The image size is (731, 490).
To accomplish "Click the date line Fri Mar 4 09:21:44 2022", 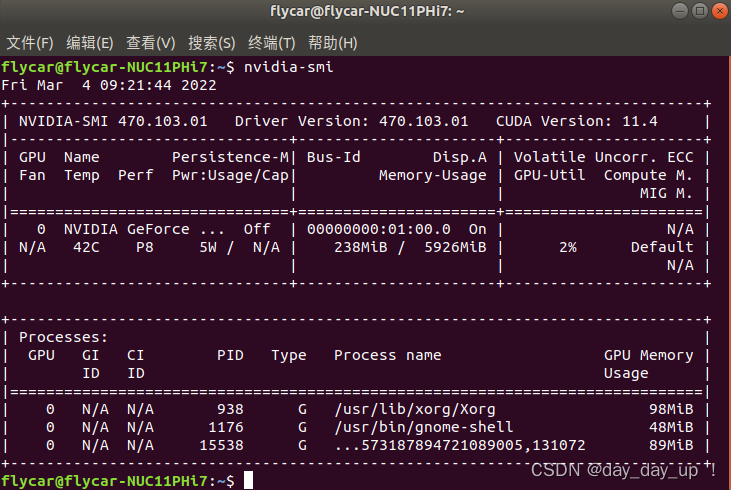I will coord(109,85).
